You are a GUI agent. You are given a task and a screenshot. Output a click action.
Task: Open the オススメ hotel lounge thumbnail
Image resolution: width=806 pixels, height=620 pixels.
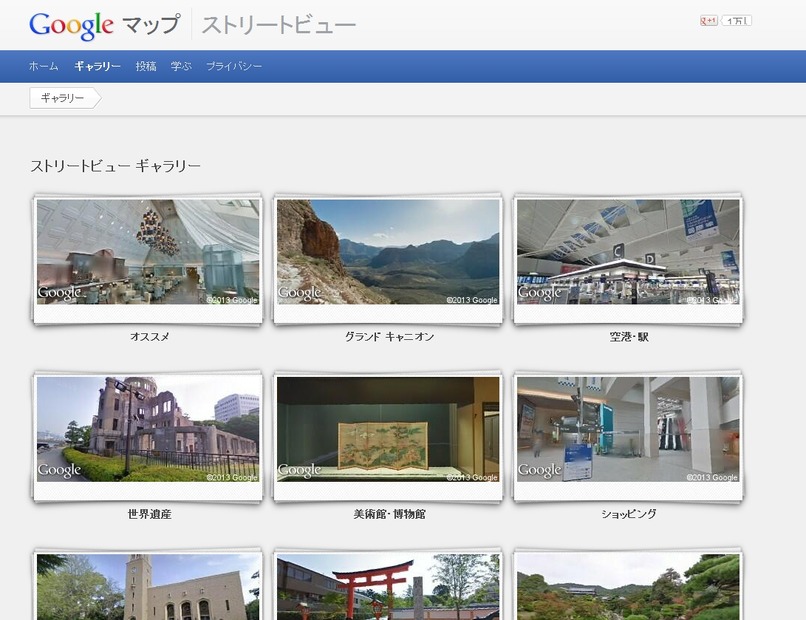point(148,252)
